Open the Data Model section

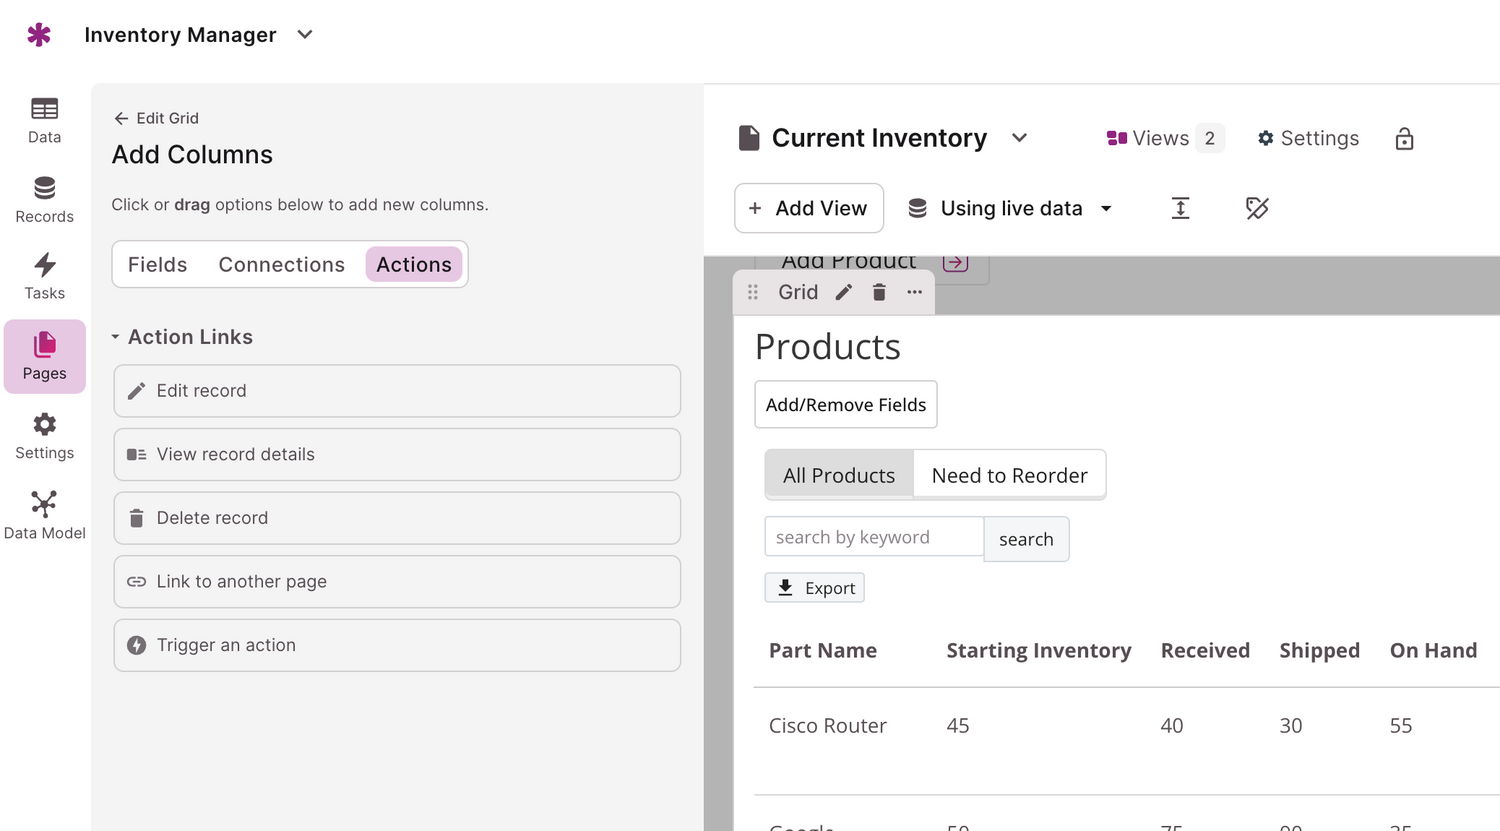tap(44, 514)
